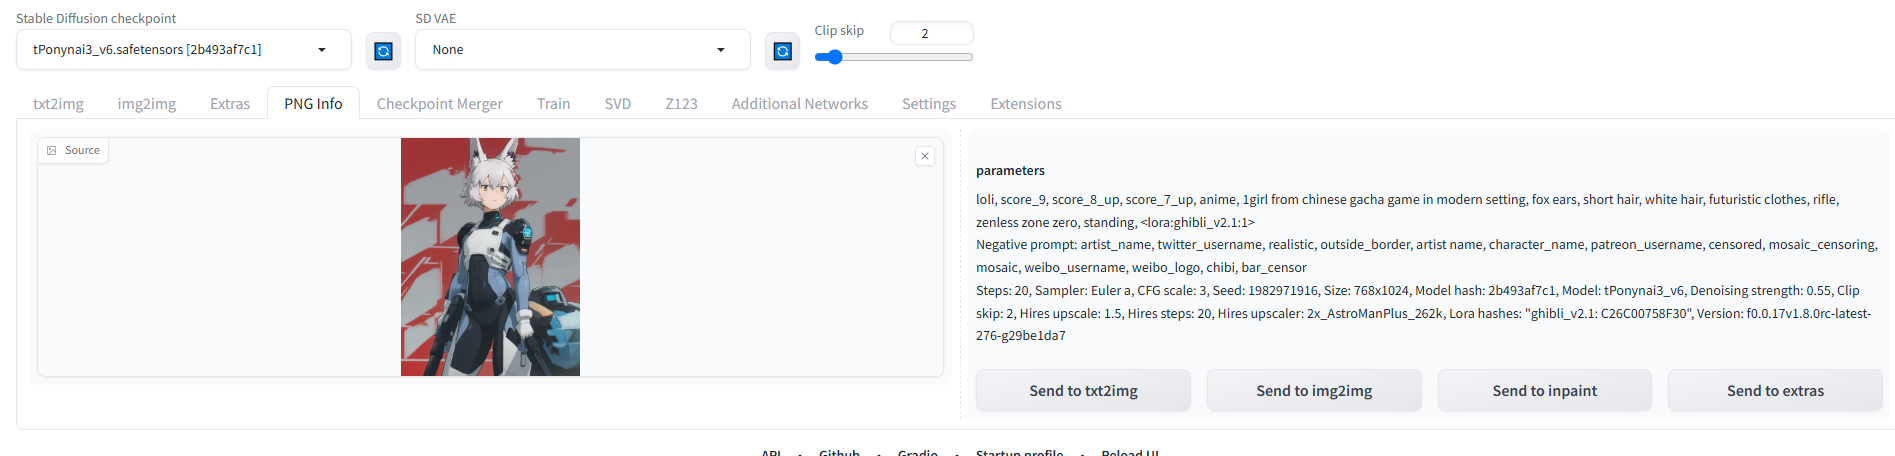Click Send to extras button

point(1775,390)
